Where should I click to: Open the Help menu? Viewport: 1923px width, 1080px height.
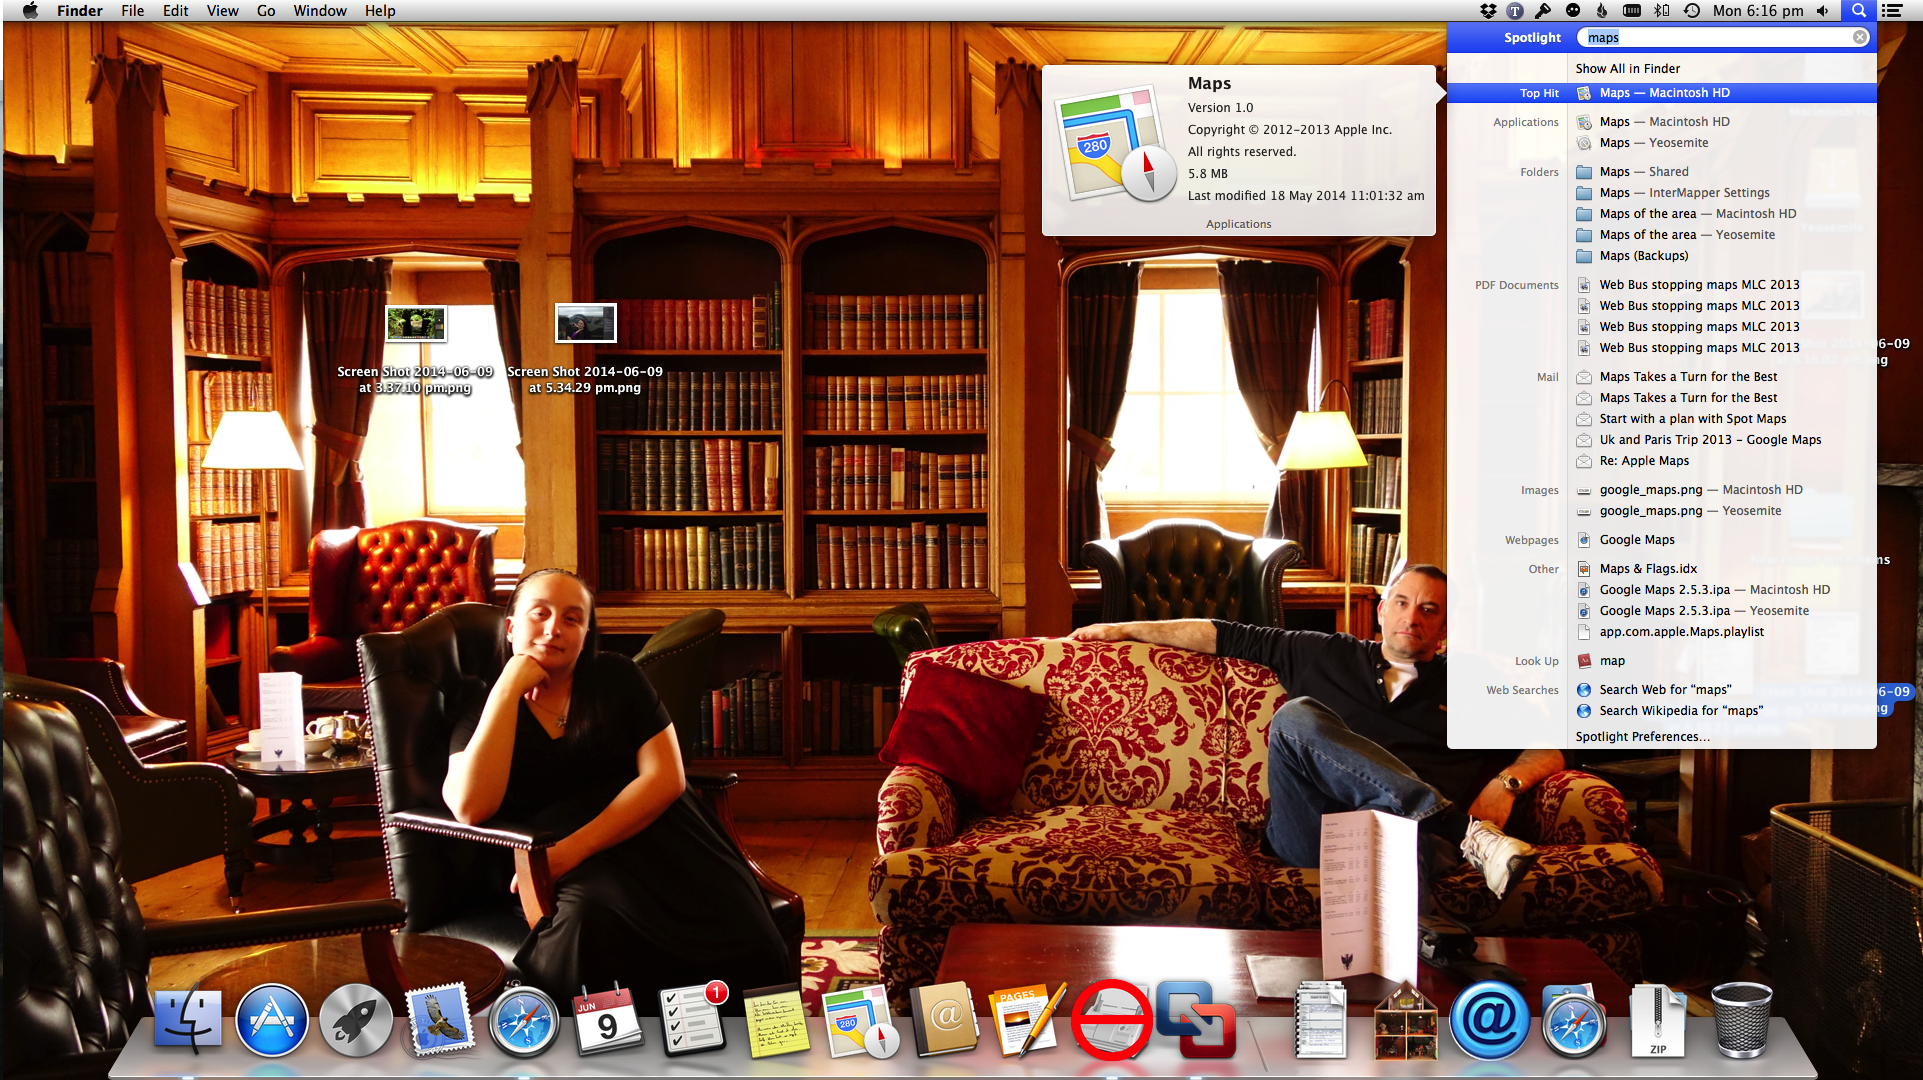380,11
